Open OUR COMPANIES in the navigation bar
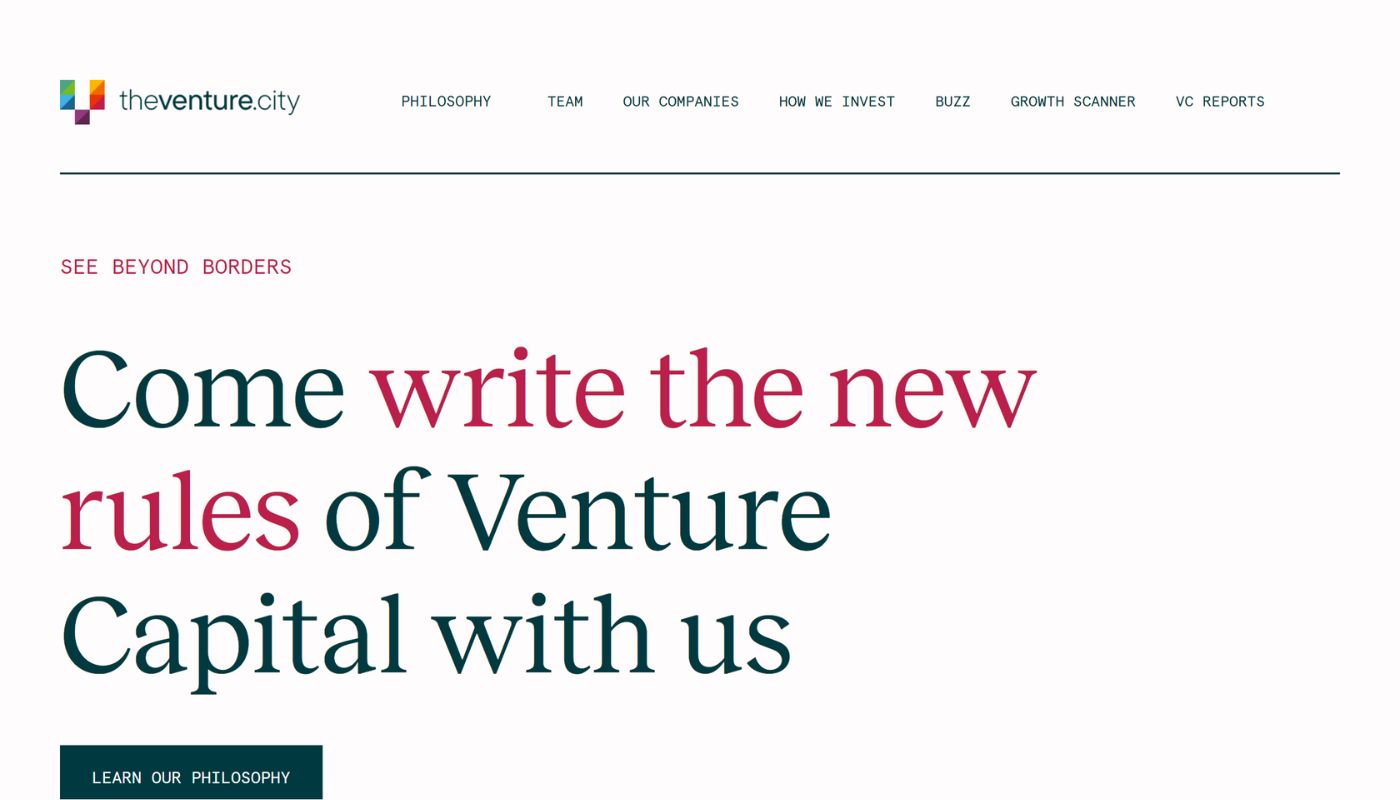Image resolution: width=1400 pixels, height=800 pixels. [x=681, y=101]
